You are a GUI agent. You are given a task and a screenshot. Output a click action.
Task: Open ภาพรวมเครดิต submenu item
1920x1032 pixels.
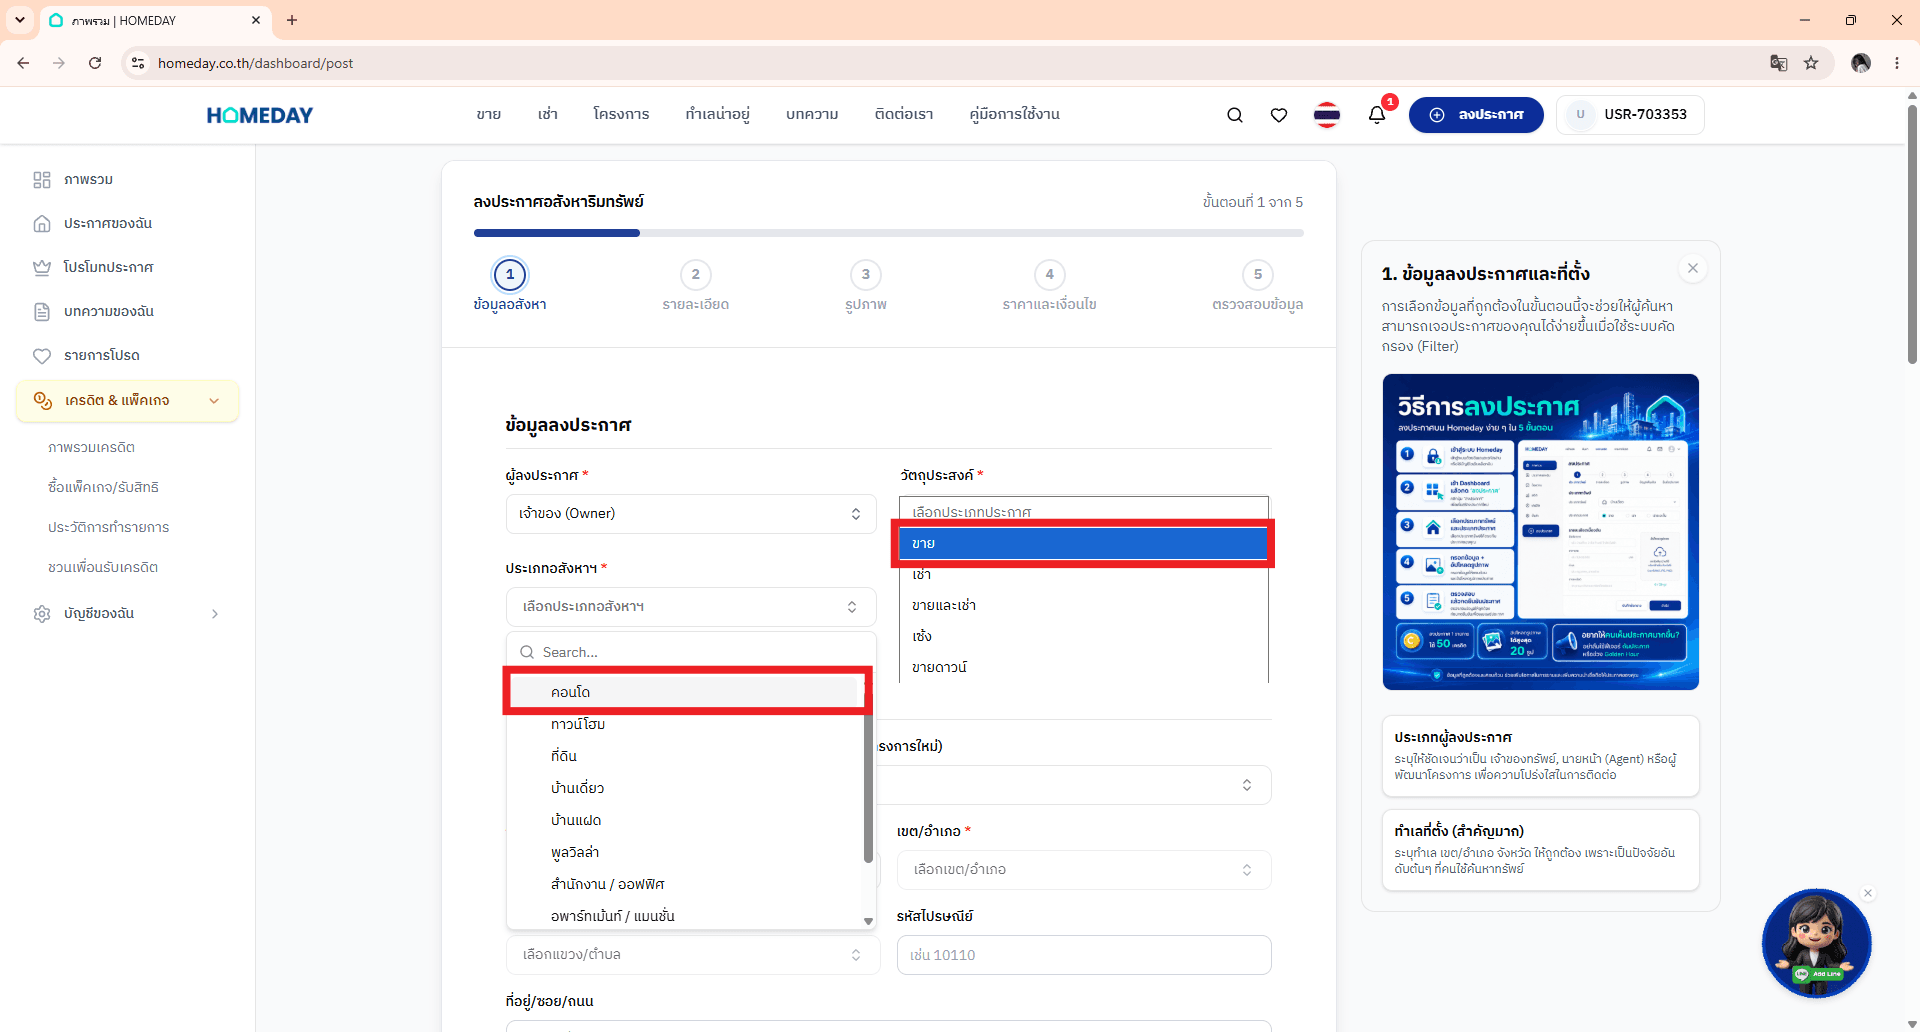tap(92, 447)
